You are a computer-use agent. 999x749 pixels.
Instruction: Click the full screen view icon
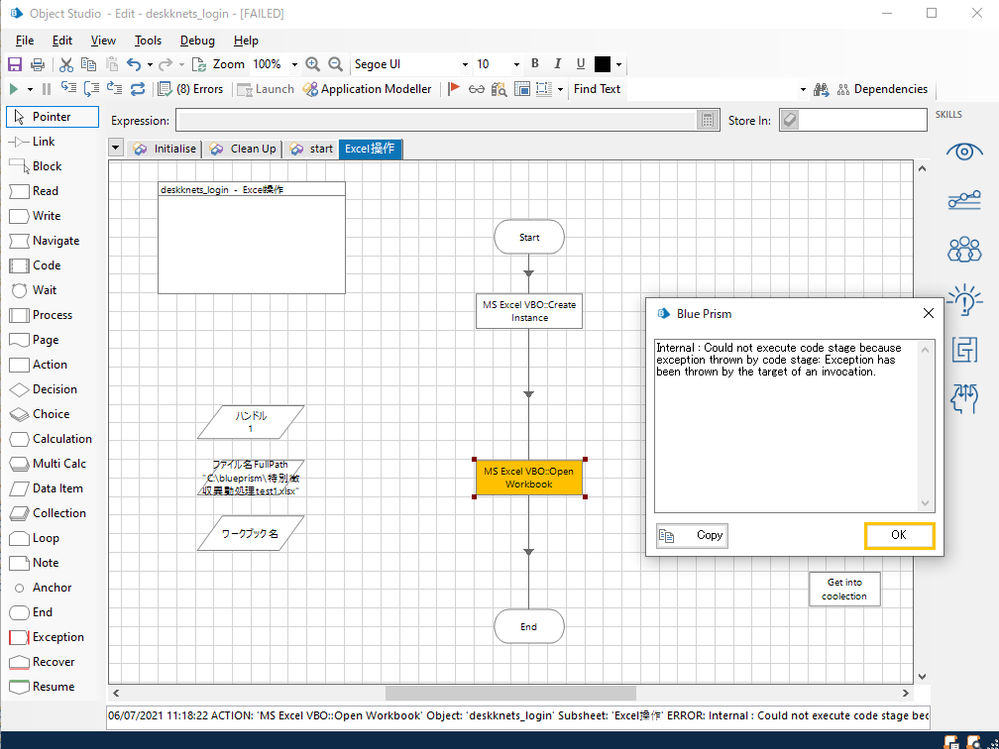pyautogui.click(x=522, y=89)
